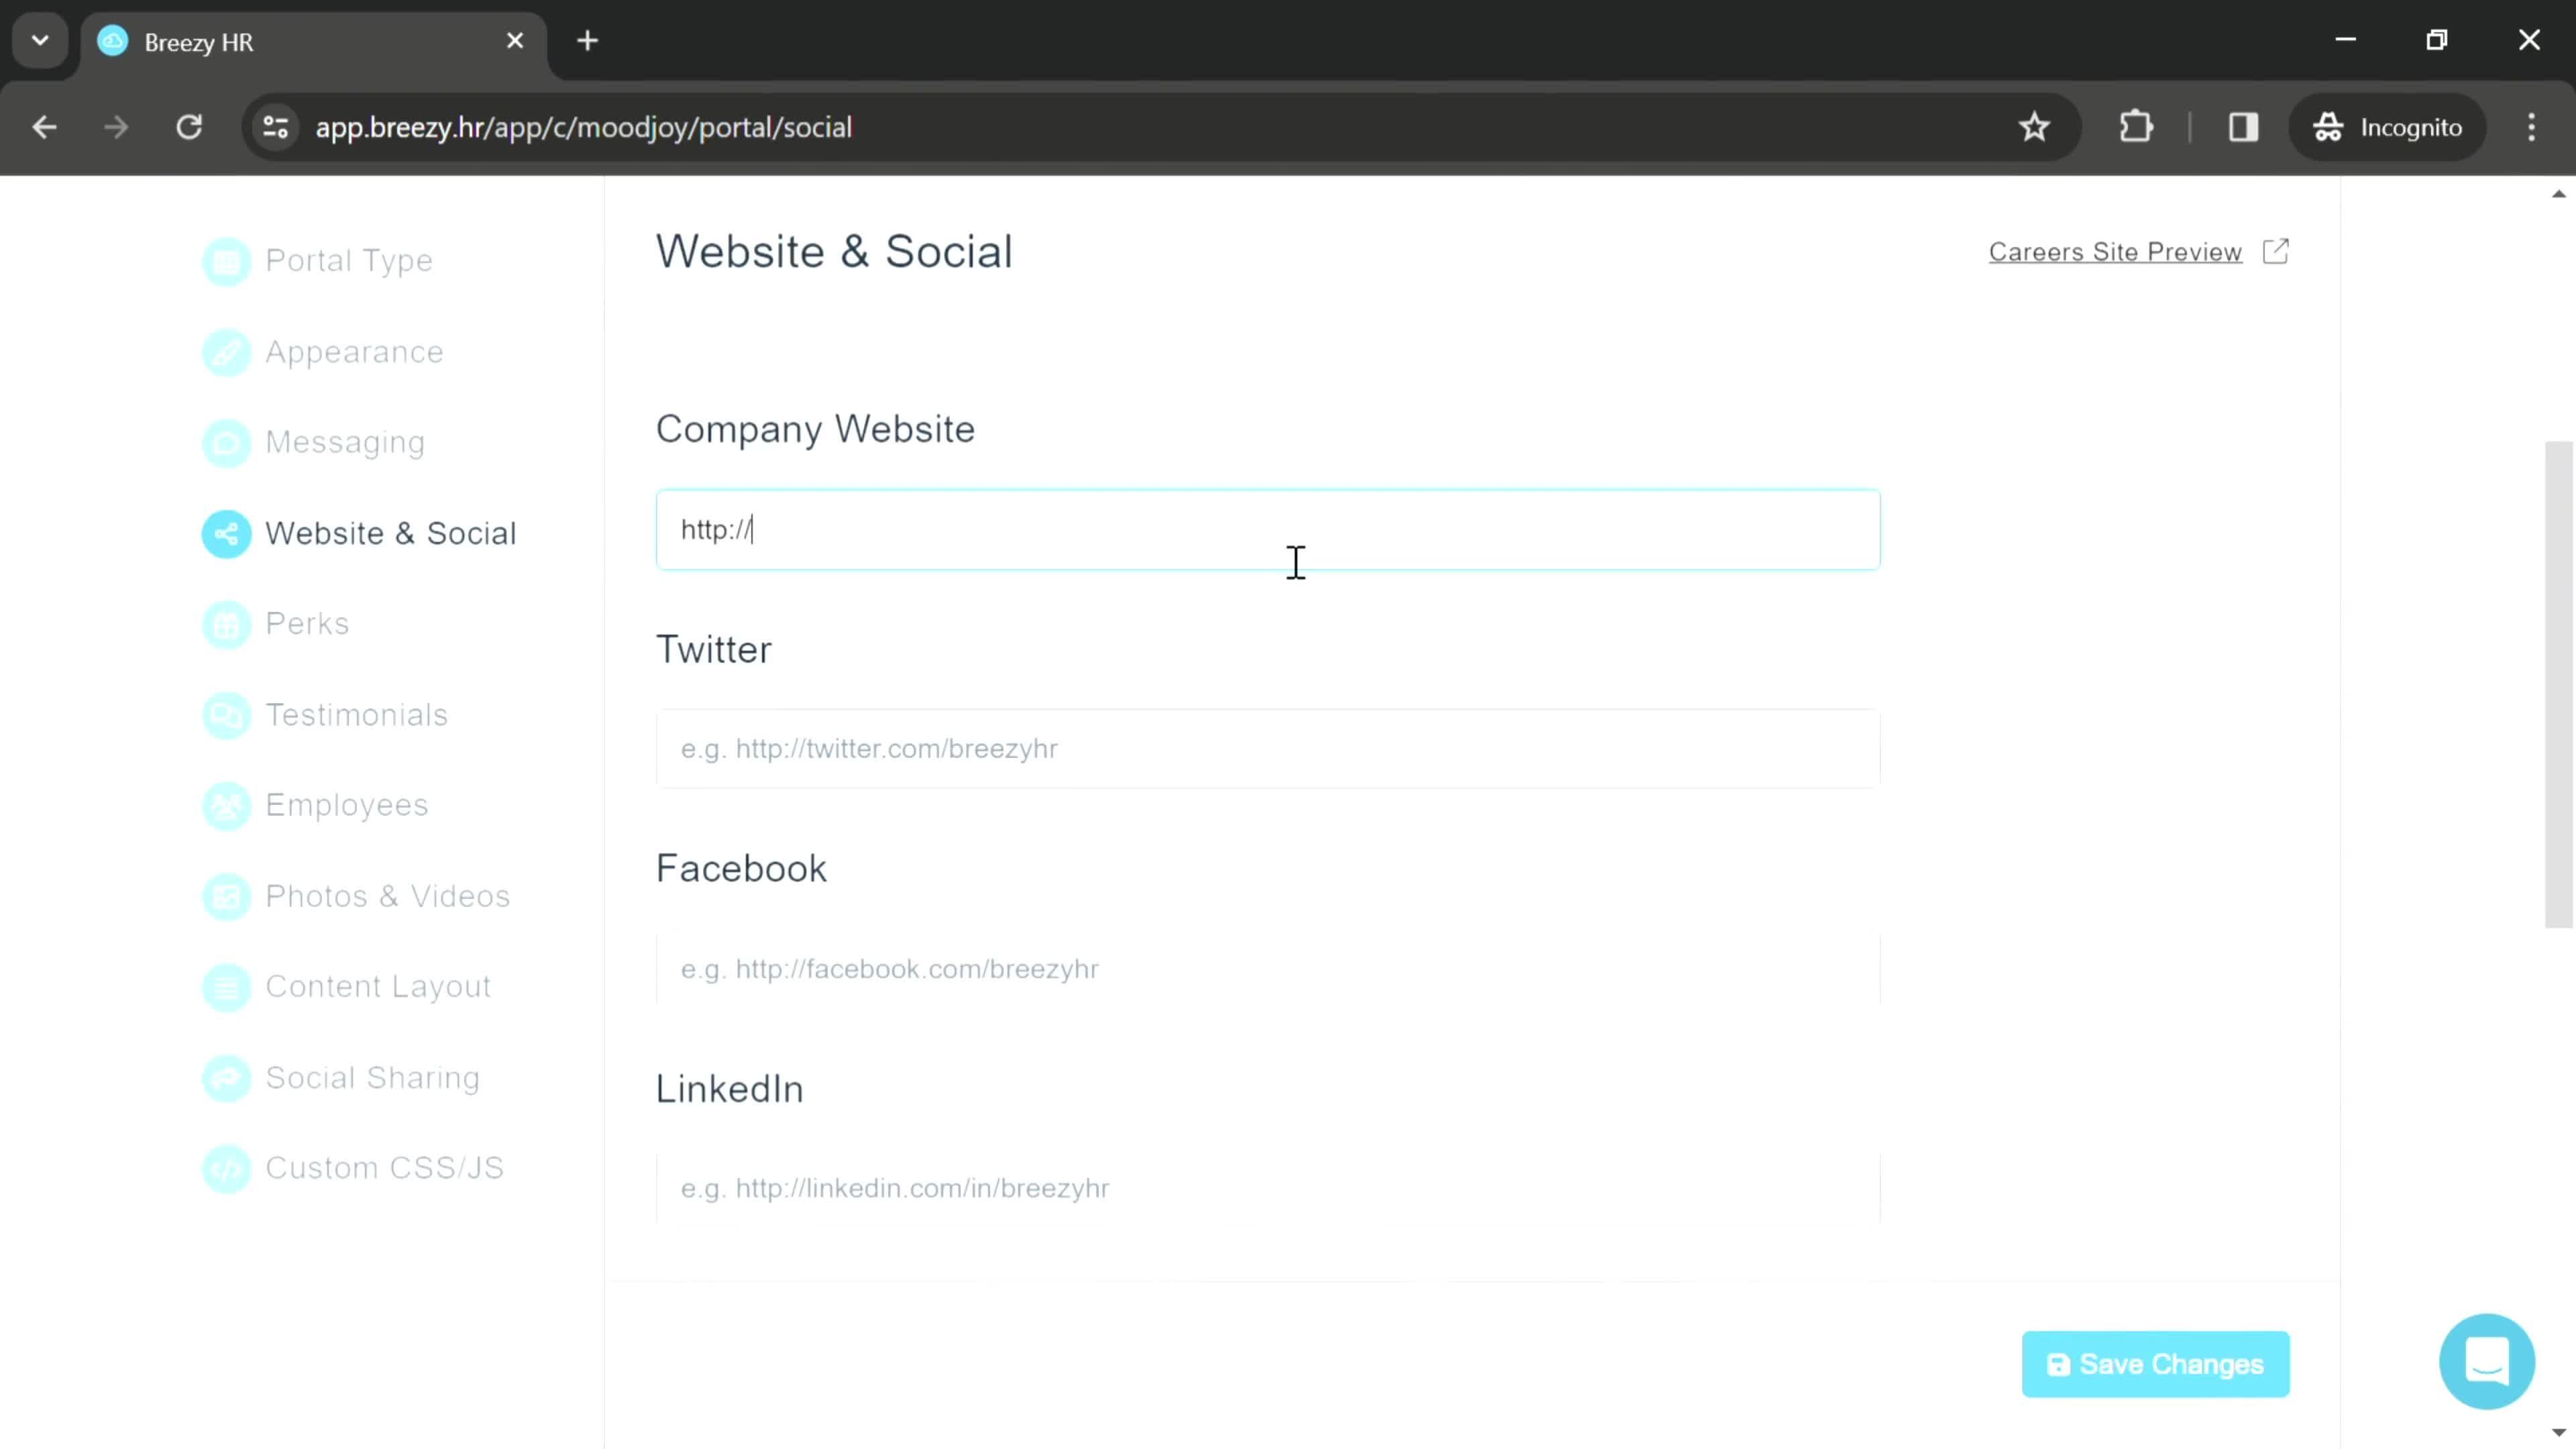2576x1449 pixels.
Task: Click the Portal Type sidebar icon
Action: pos(227,262)
